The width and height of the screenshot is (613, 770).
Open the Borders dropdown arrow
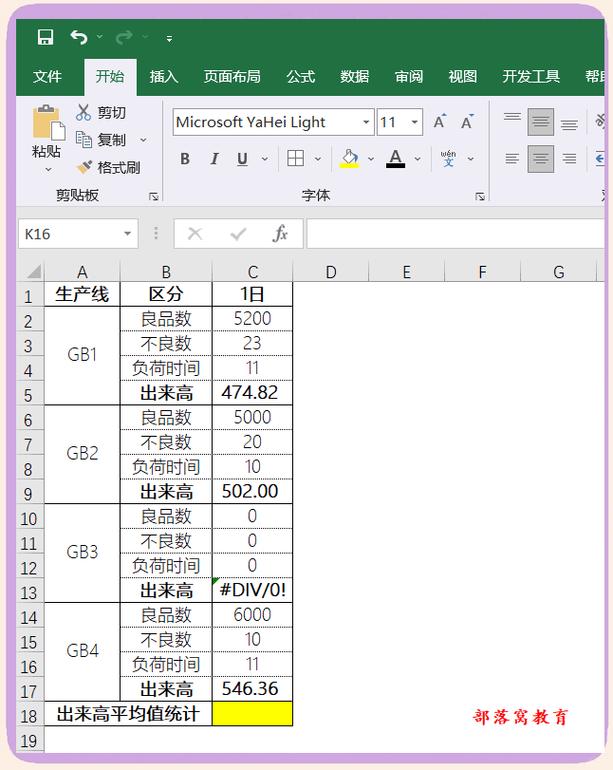coord(318,159)
